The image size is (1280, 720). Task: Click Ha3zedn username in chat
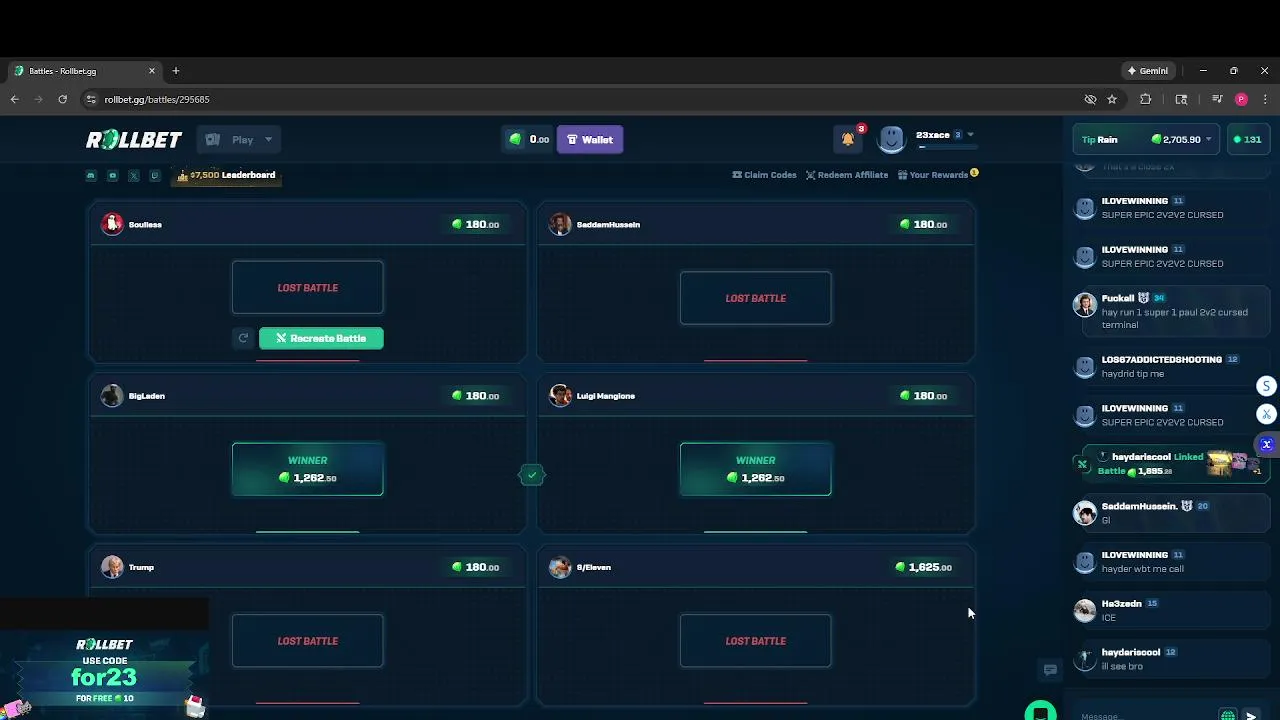point(1121,604)
